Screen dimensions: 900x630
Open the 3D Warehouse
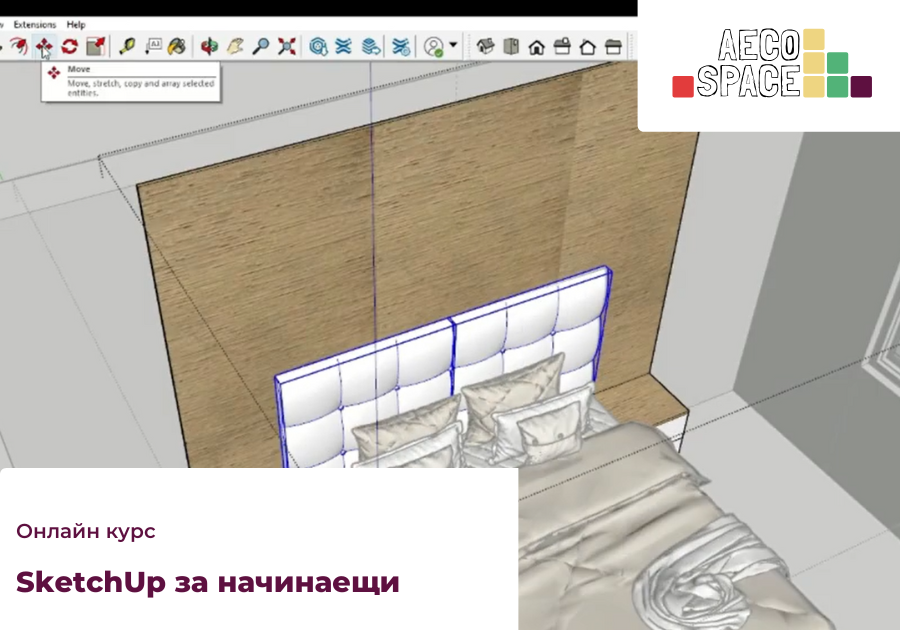[x=319, y=45]
